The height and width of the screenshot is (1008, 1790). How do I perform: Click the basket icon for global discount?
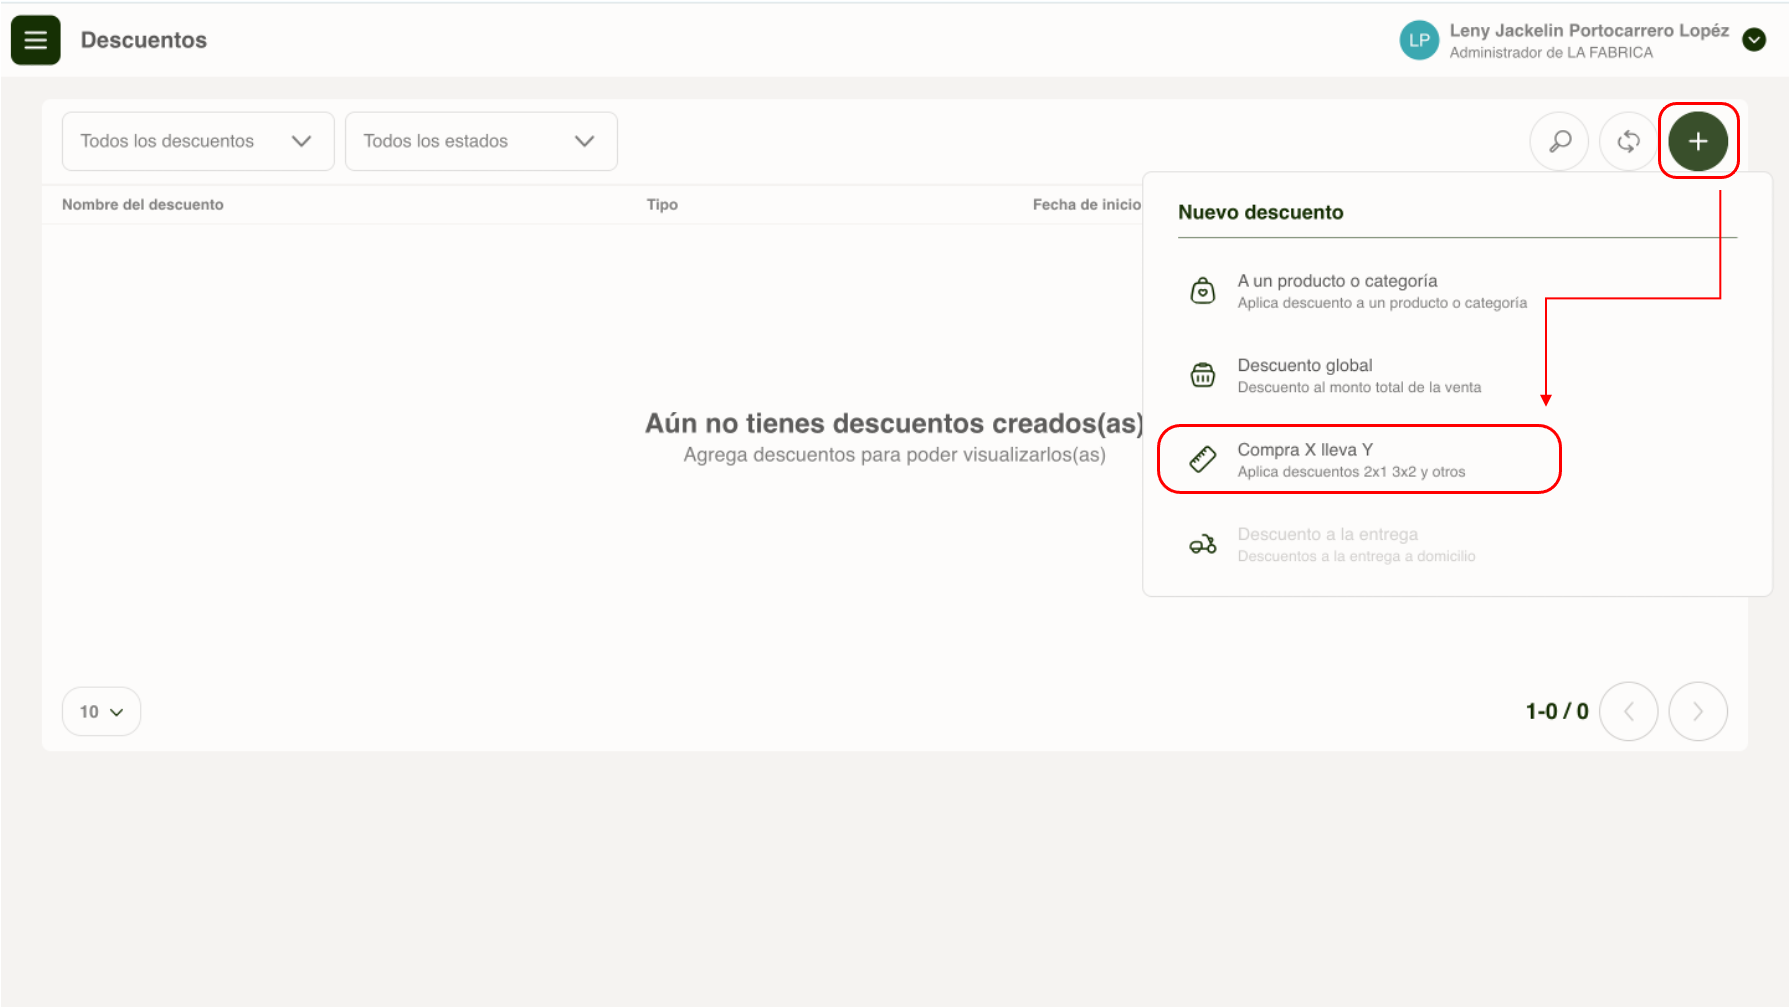click(x=1203, y=375)
